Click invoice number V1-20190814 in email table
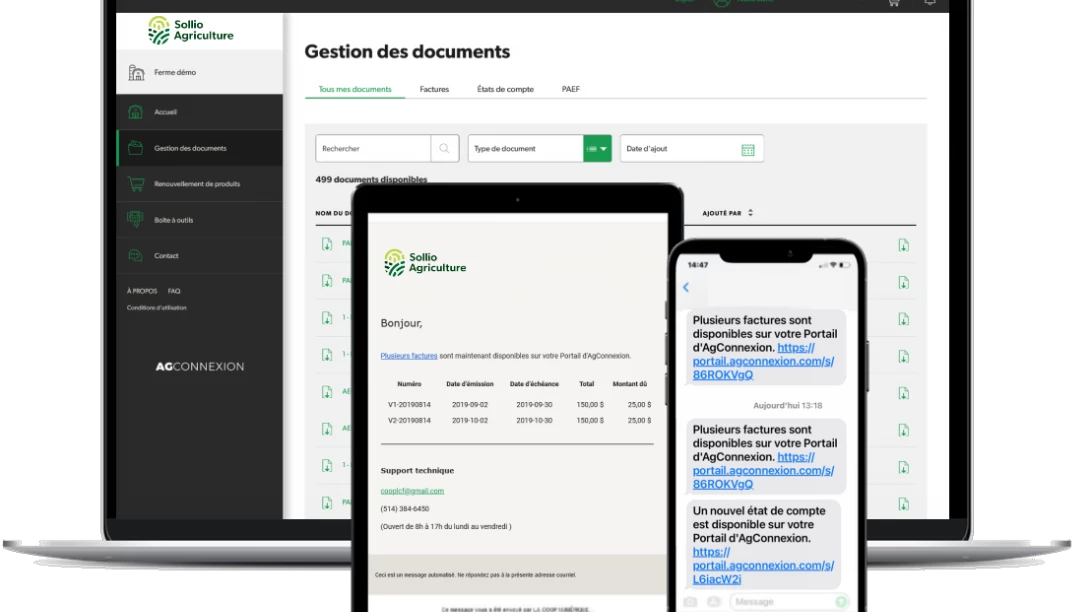 (x=410, y=405)
